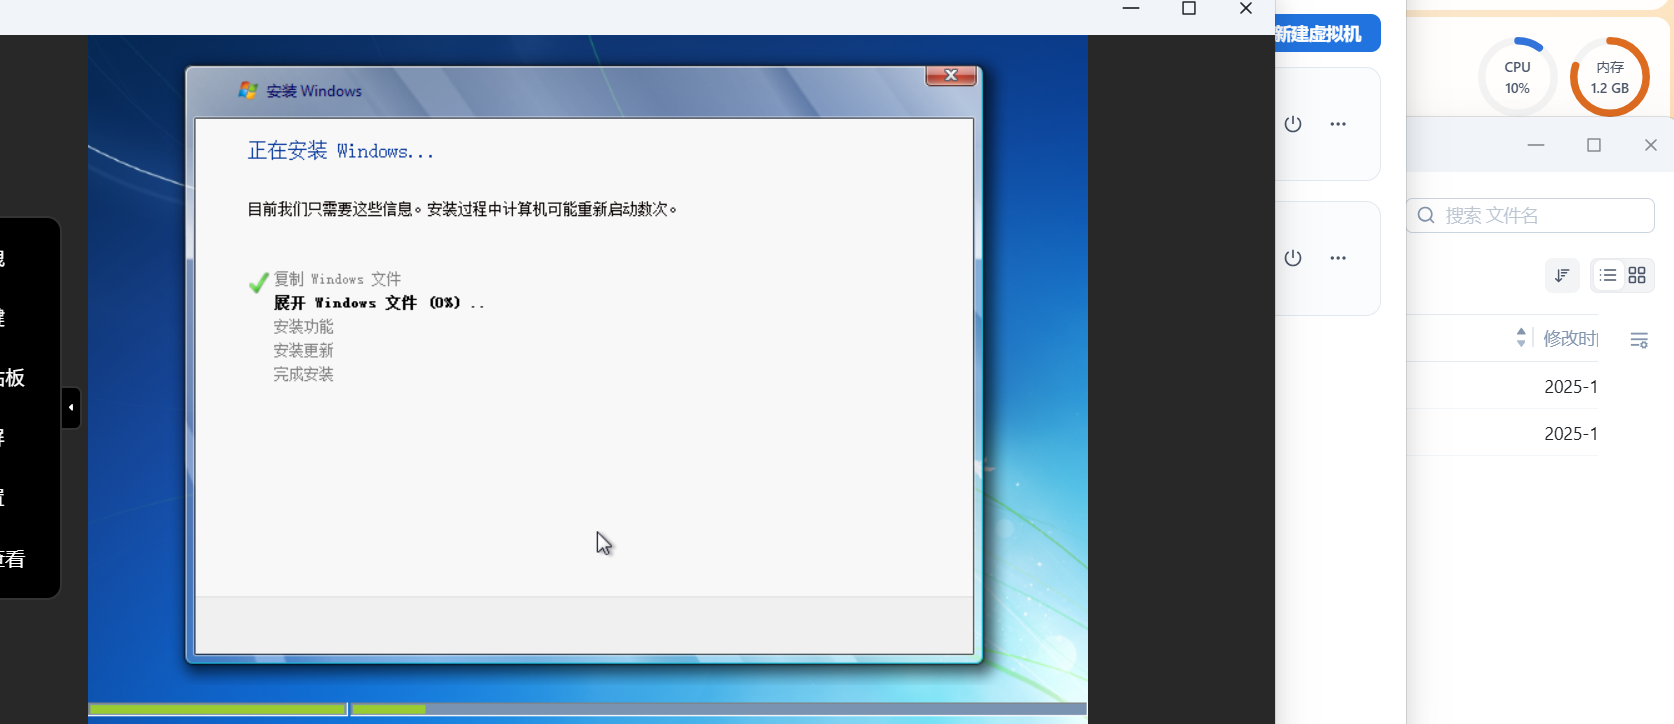Close the virtual machine console window
1674x724 pixels.
click(1246, 9)
